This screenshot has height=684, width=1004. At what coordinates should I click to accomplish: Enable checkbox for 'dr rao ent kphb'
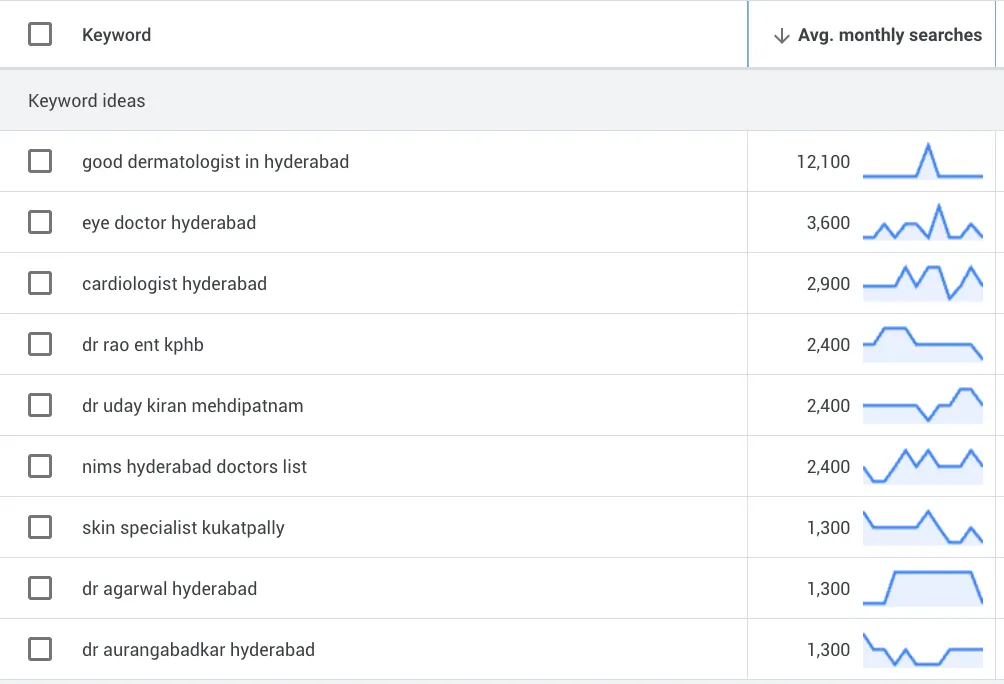[40, 344]
